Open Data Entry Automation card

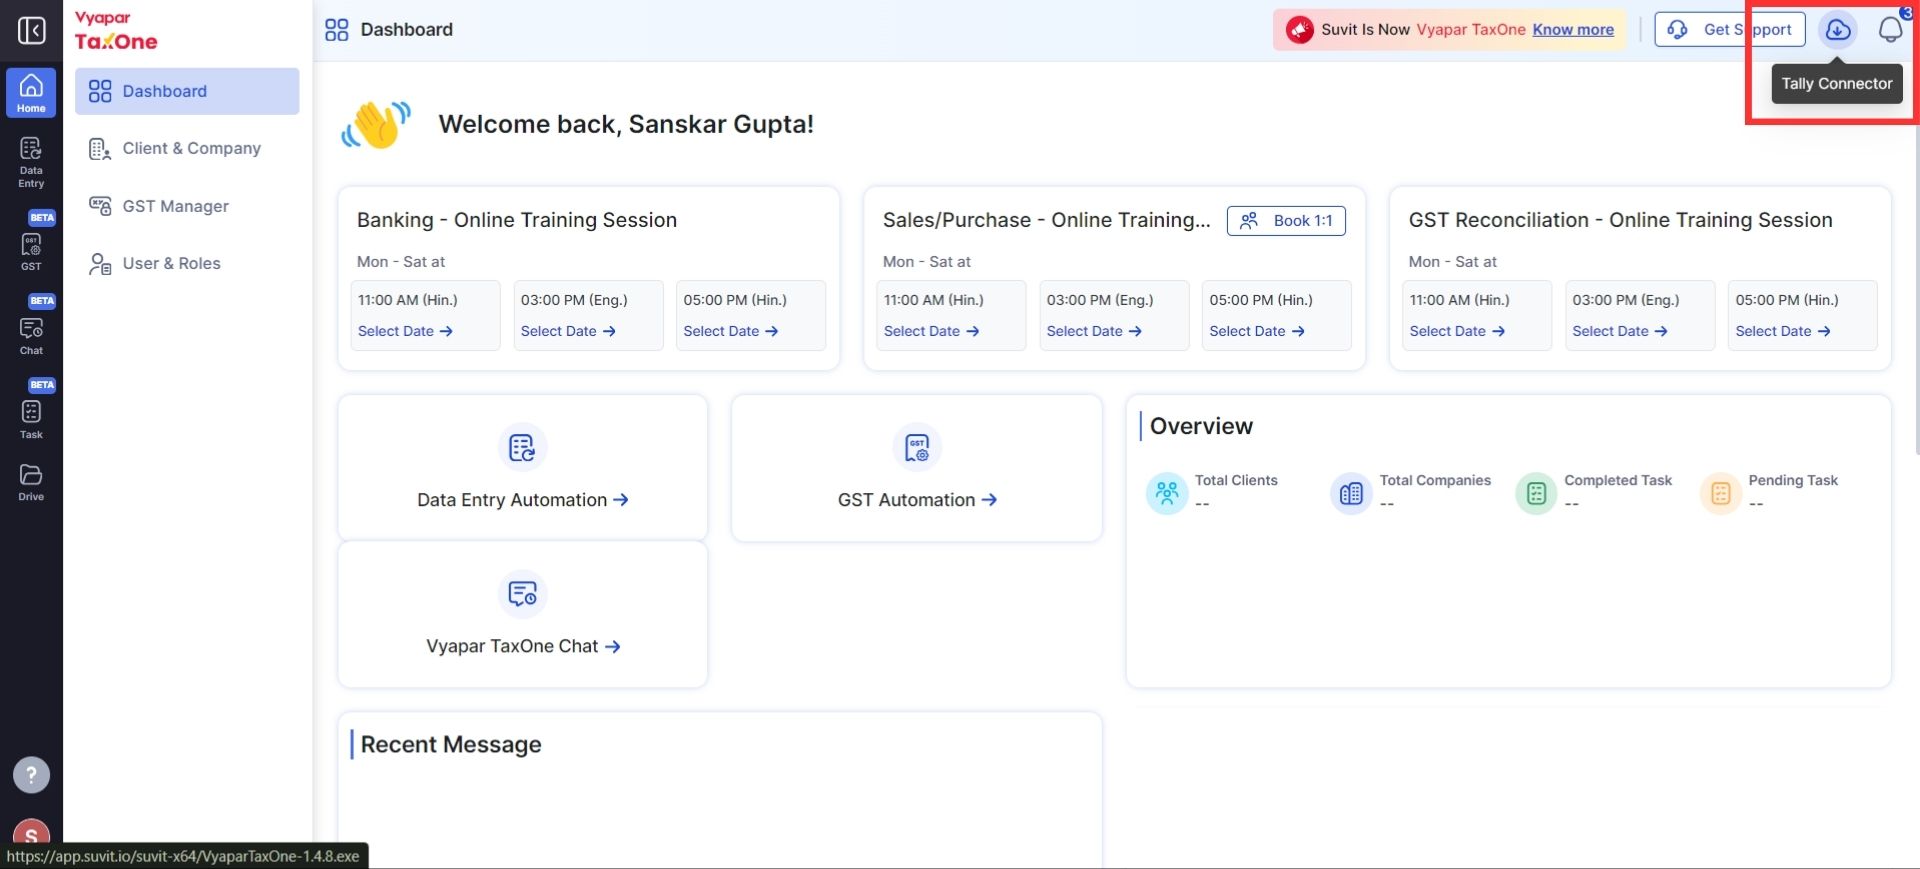522,467
